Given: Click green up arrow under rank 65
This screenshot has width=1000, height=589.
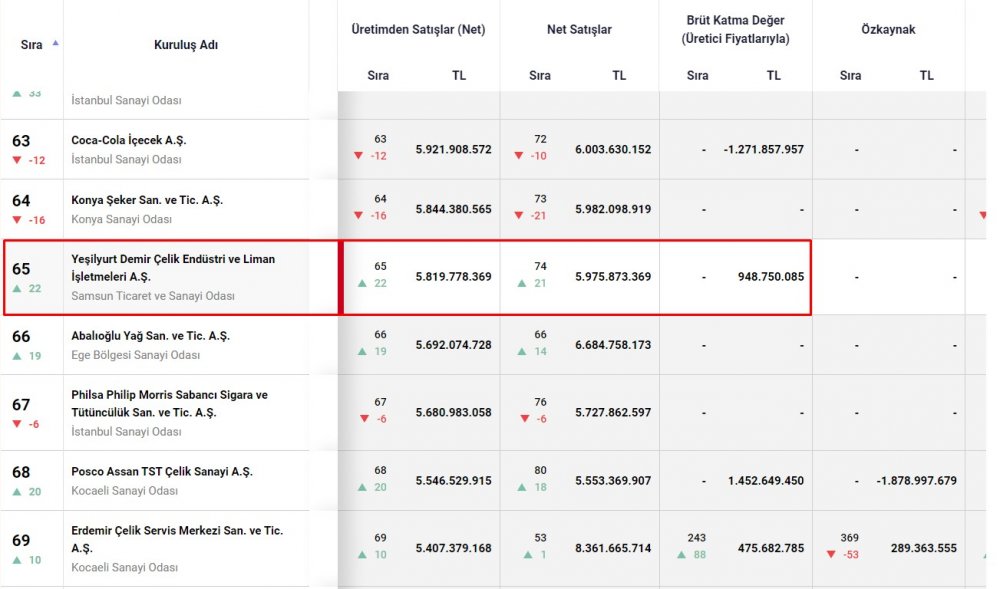Looking at the screenshot, I should coord(17,288).
